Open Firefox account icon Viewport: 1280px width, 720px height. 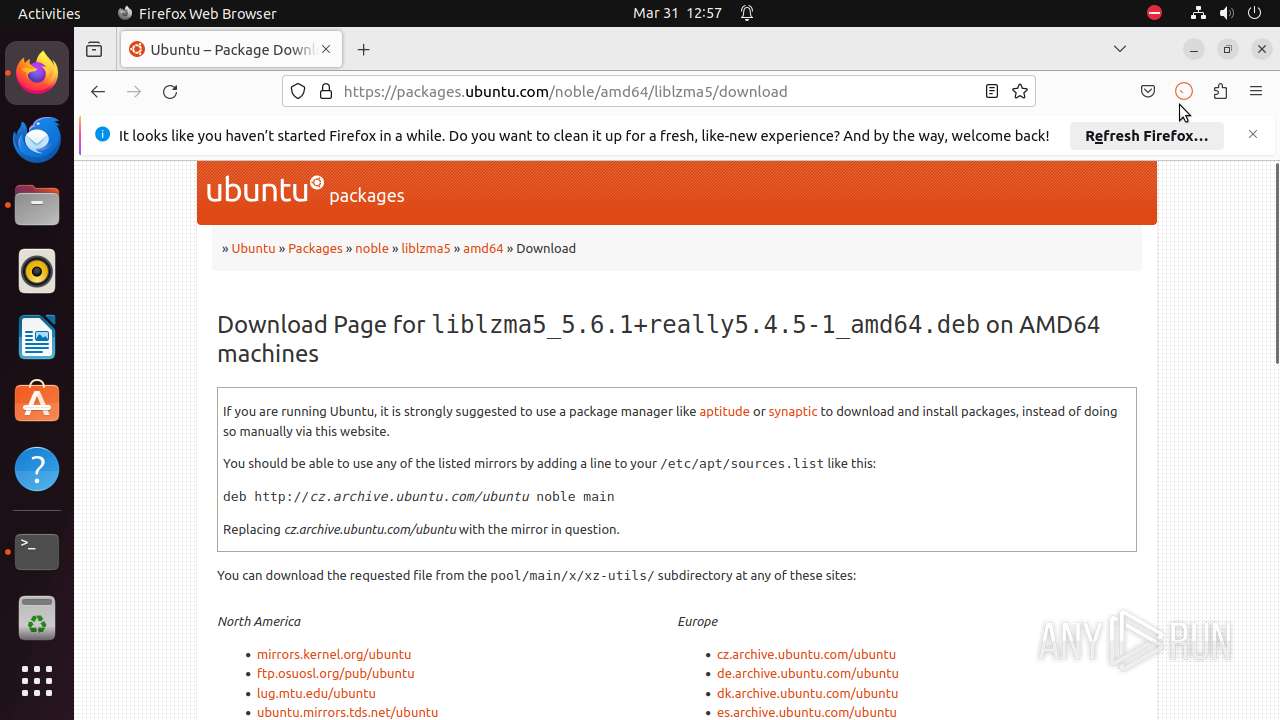1184,91
